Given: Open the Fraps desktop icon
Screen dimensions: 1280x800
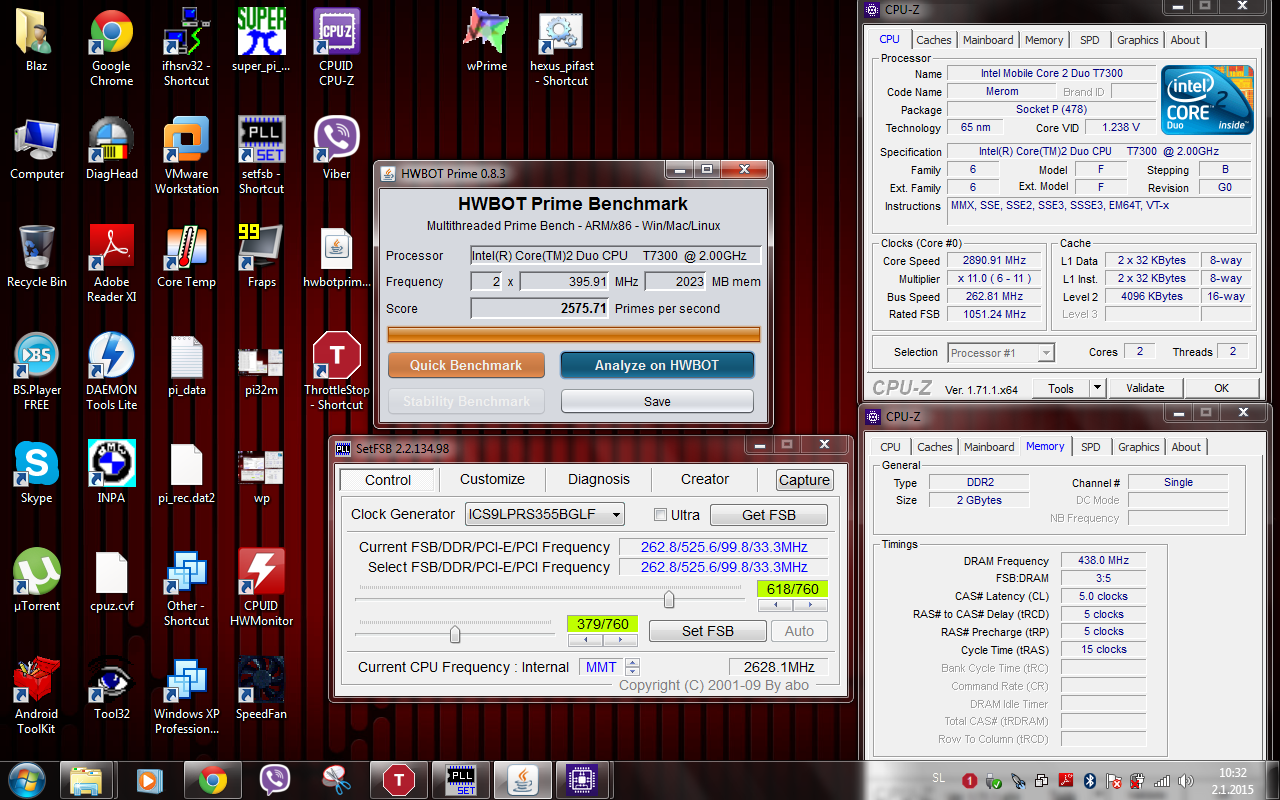Looking at the screenshot, I should (261, 256).
